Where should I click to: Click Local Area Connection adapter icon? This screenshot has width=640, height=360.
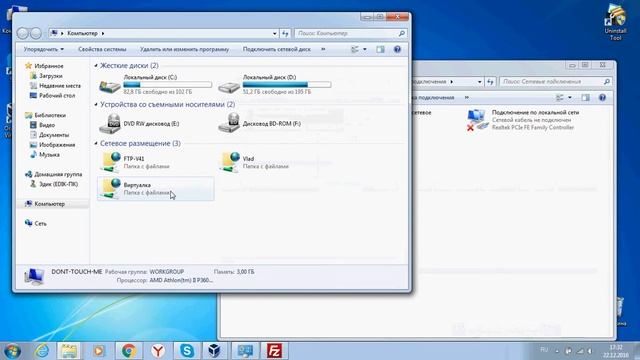(477, 120)
